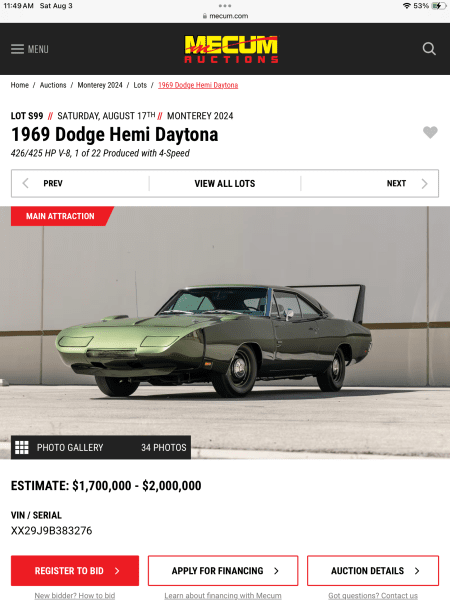Tap the mecum.com address bar
This screenshot has height=600, width=450.
click(x=225, y=16)
